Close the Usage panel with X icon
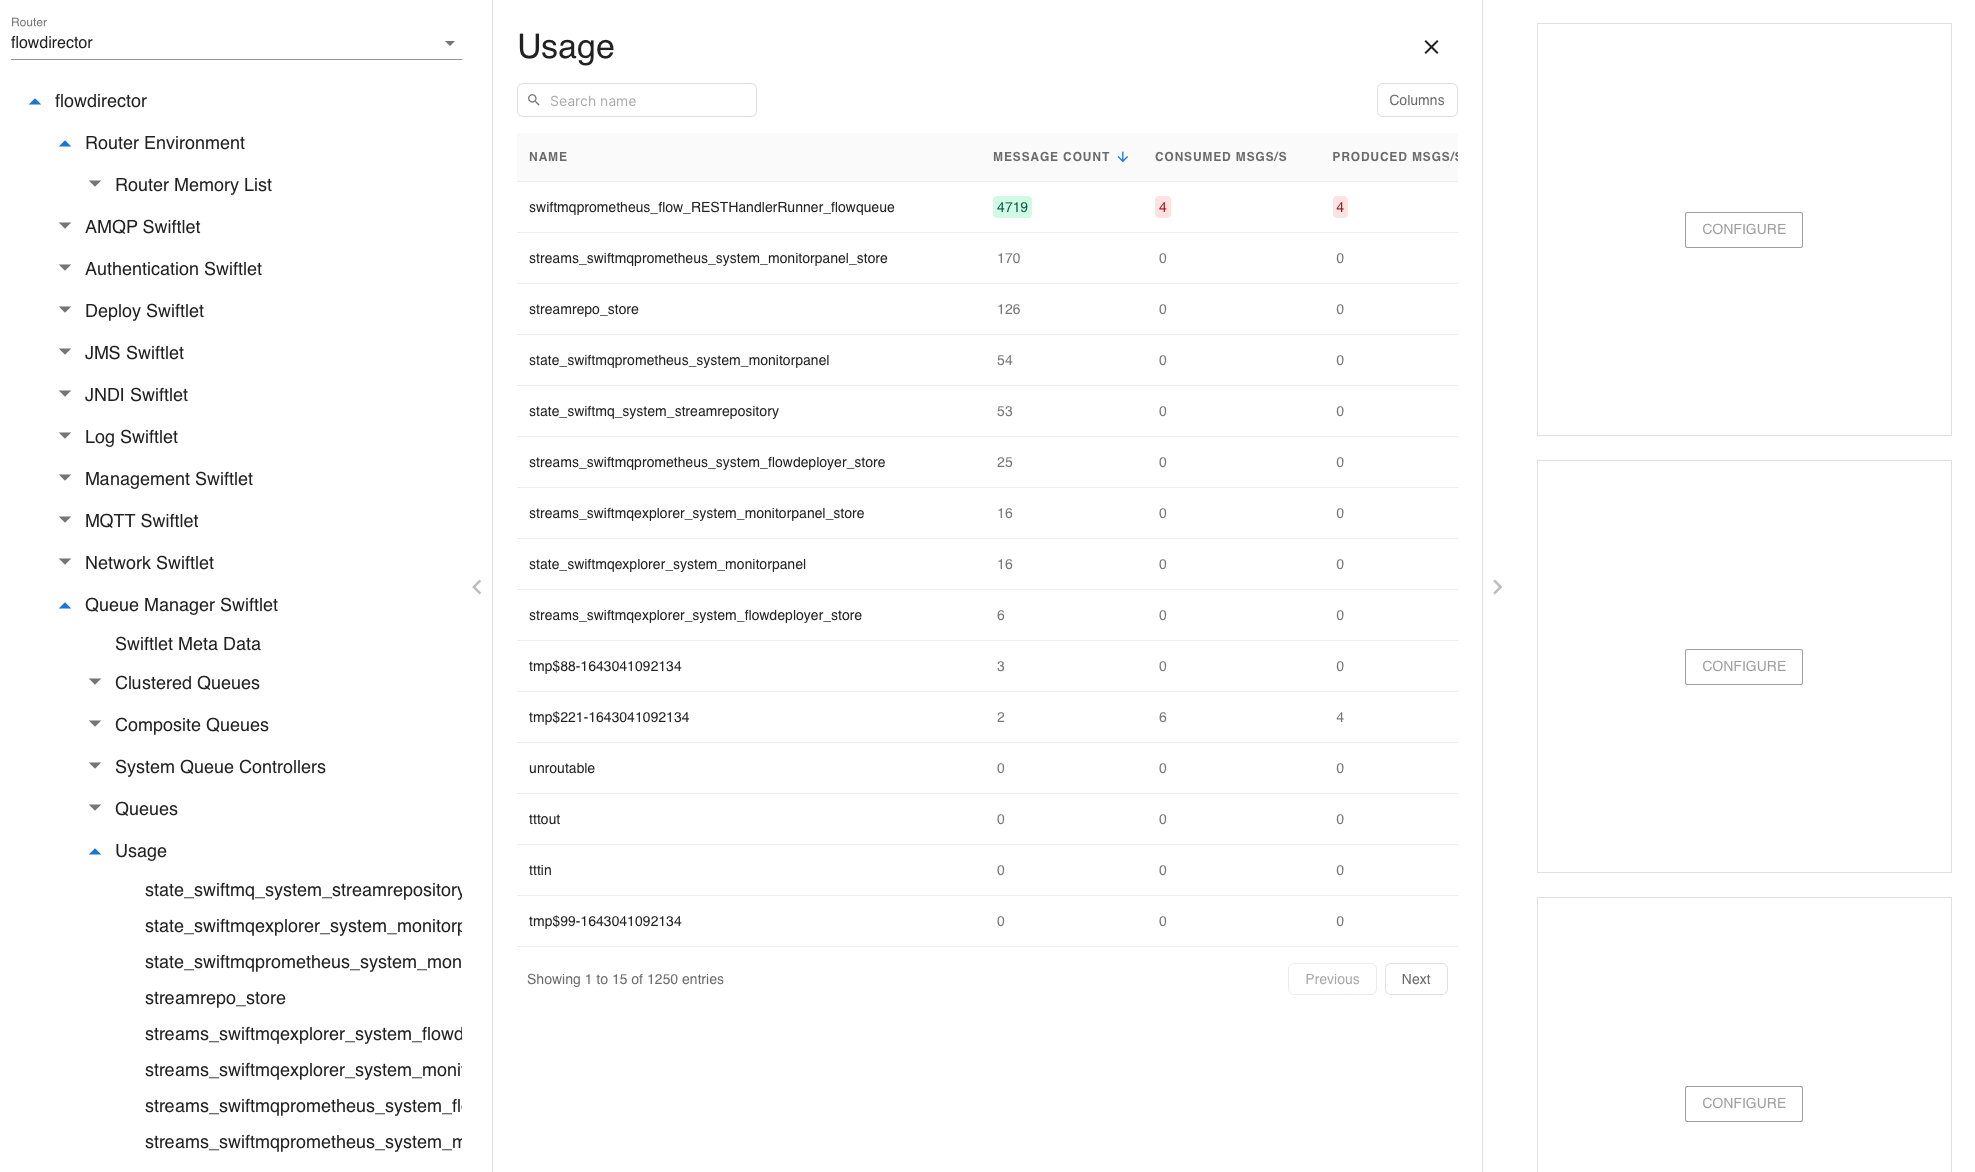 click(1431, 47)
